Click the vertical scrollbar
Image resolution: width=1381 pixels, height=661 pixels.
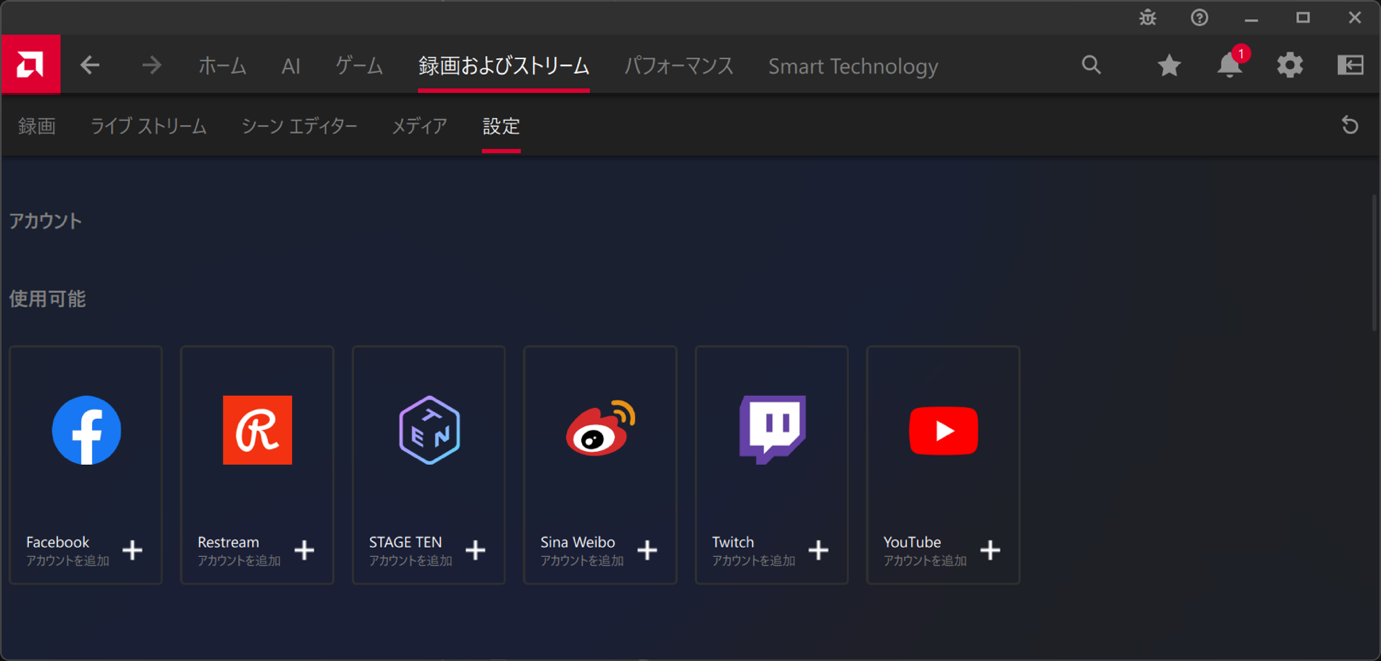click(1376, 263)
